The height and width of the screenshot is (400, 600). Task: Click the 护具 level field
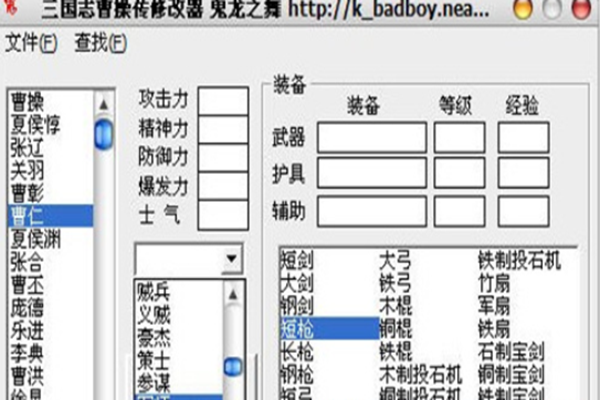458,172
